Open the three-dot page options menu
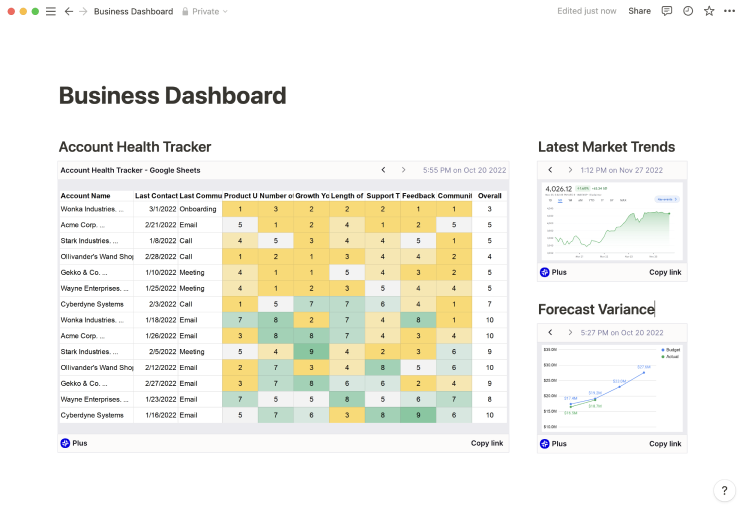Viewport: 746px width, 512px height. tap(729, 11)
